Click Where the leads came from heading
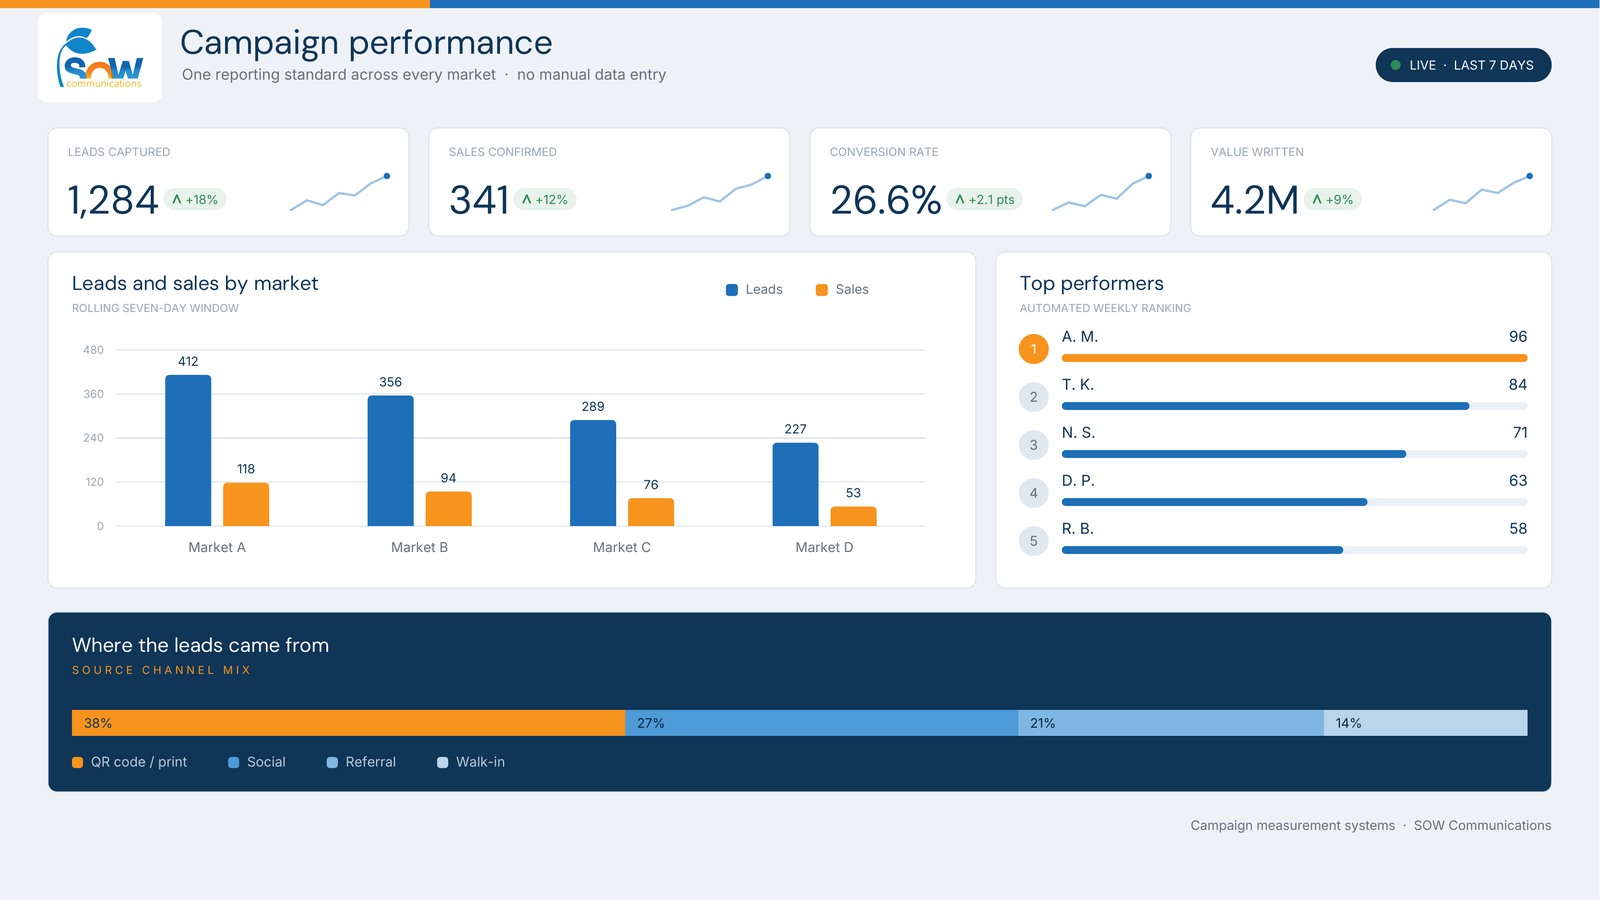This screenshot has height=900, width=1600. coord(200,645)
